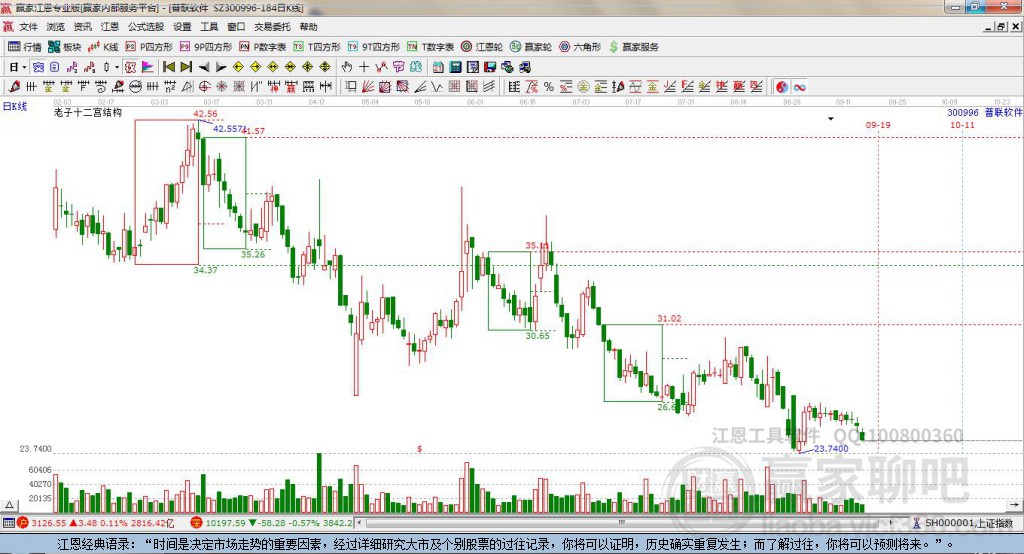The image size is (1024, 554).
Task: Click the 09-19 time marker label
Action: coord(878,125)
